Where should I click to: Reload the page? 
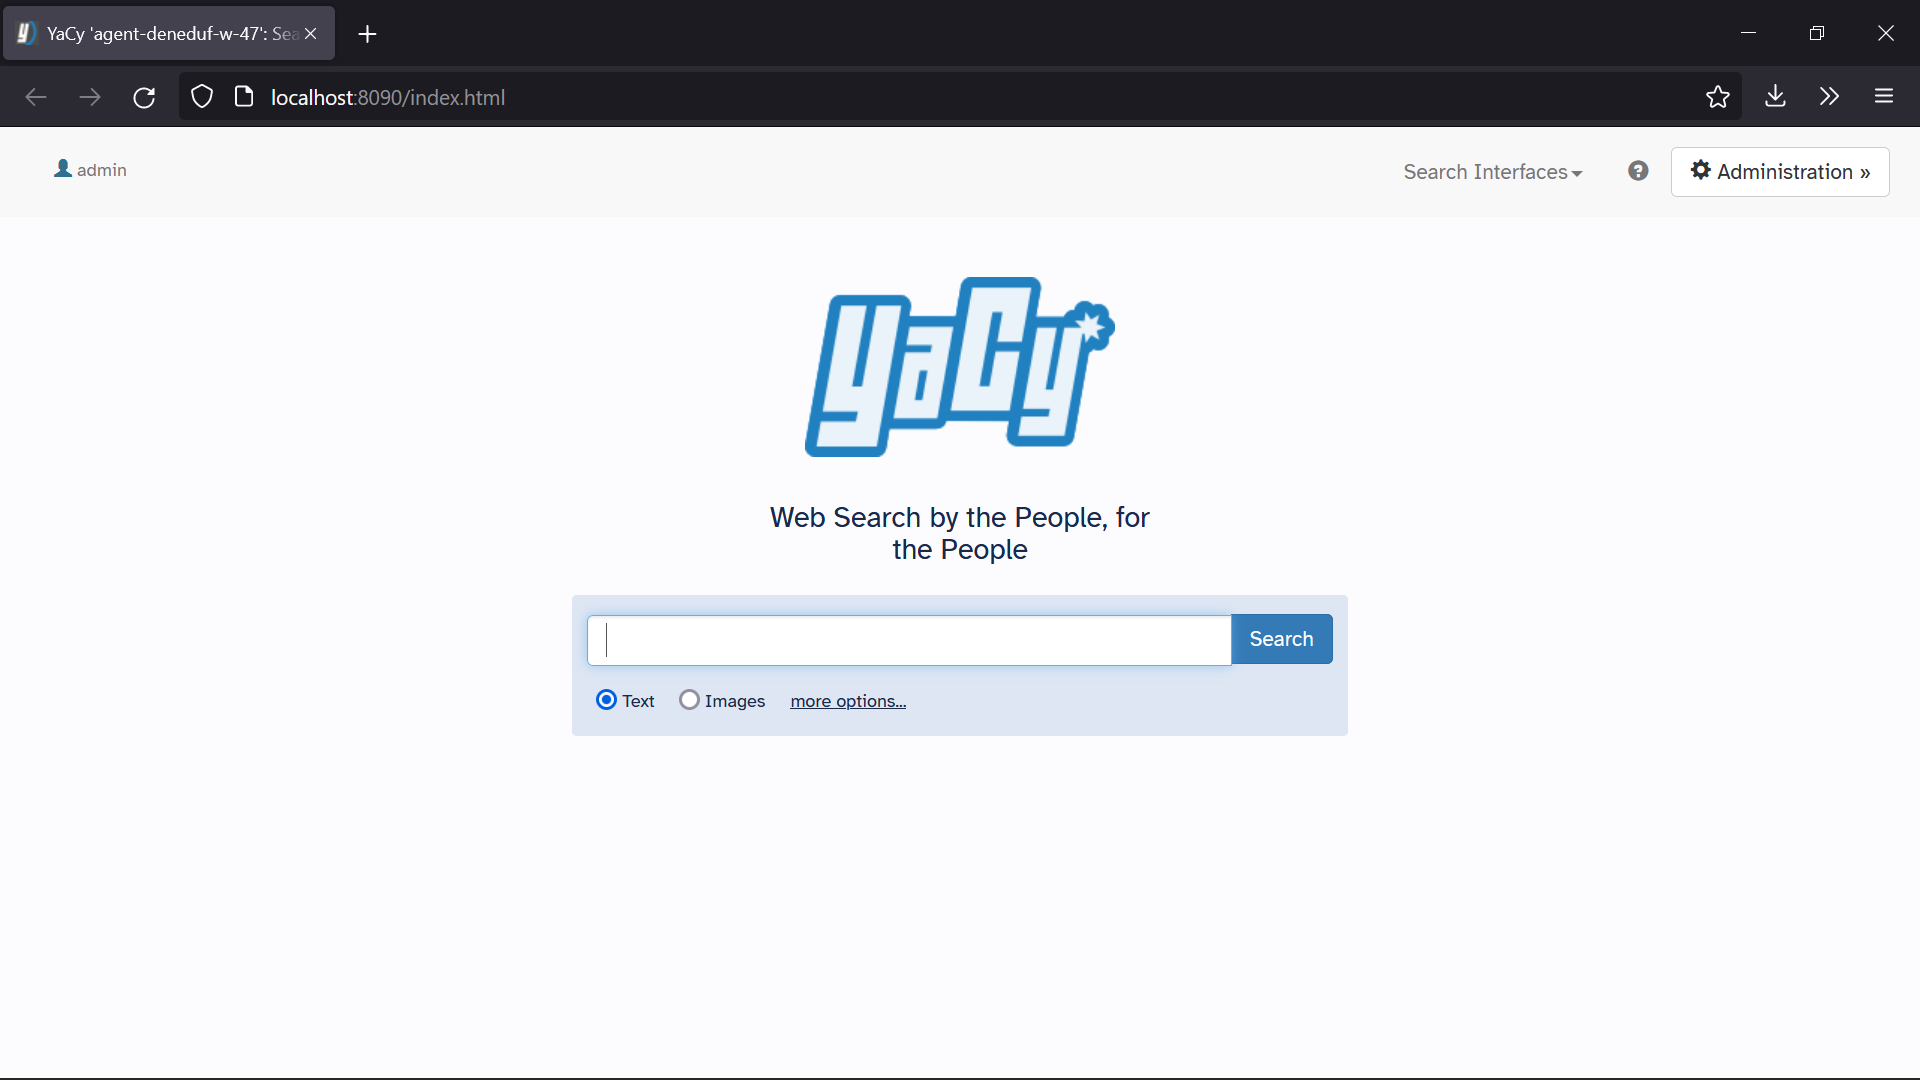144,97
